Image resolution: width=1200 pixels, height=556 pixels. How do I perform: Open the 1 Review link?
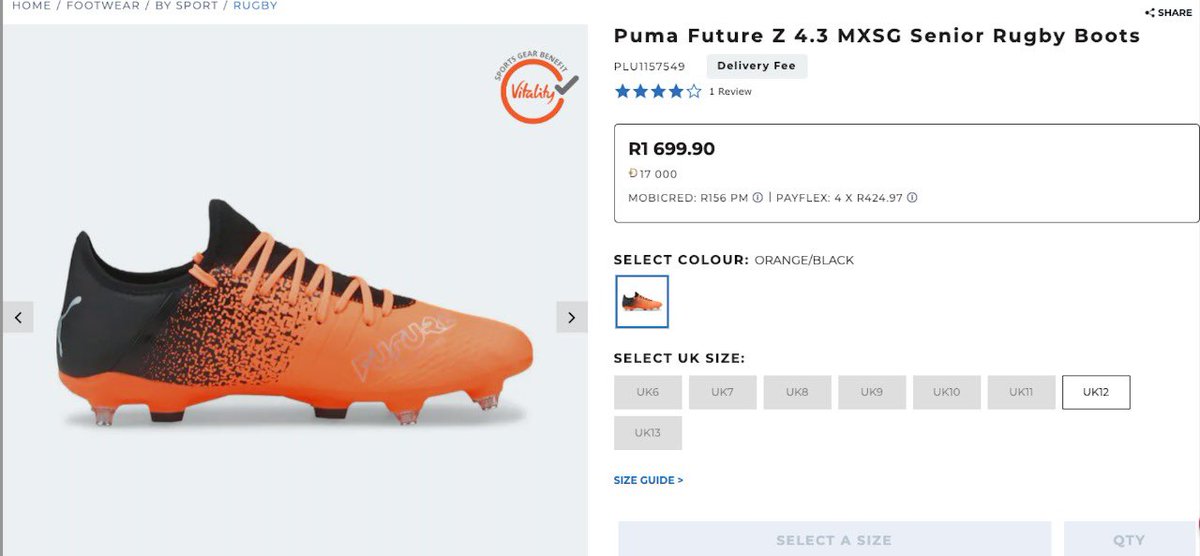pyautogui.click(x=730, y=92)
